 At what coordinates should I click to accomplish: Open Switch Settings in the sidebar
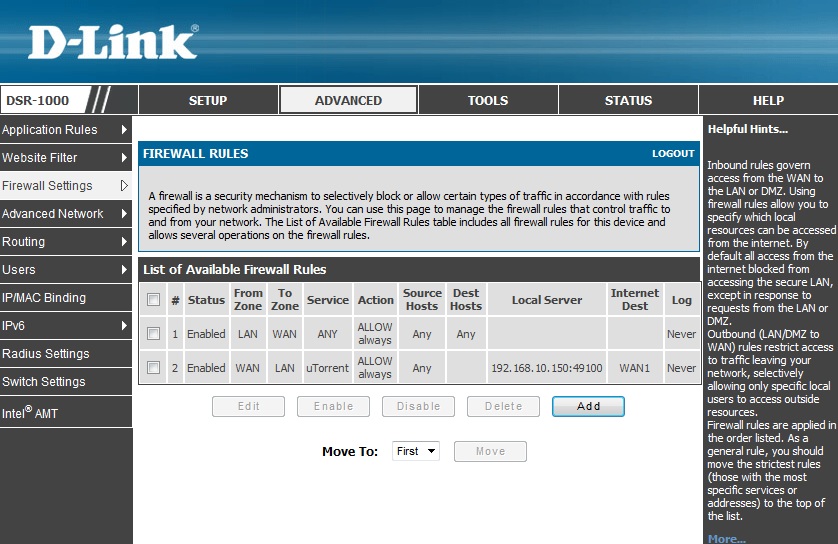pos(66,382)
